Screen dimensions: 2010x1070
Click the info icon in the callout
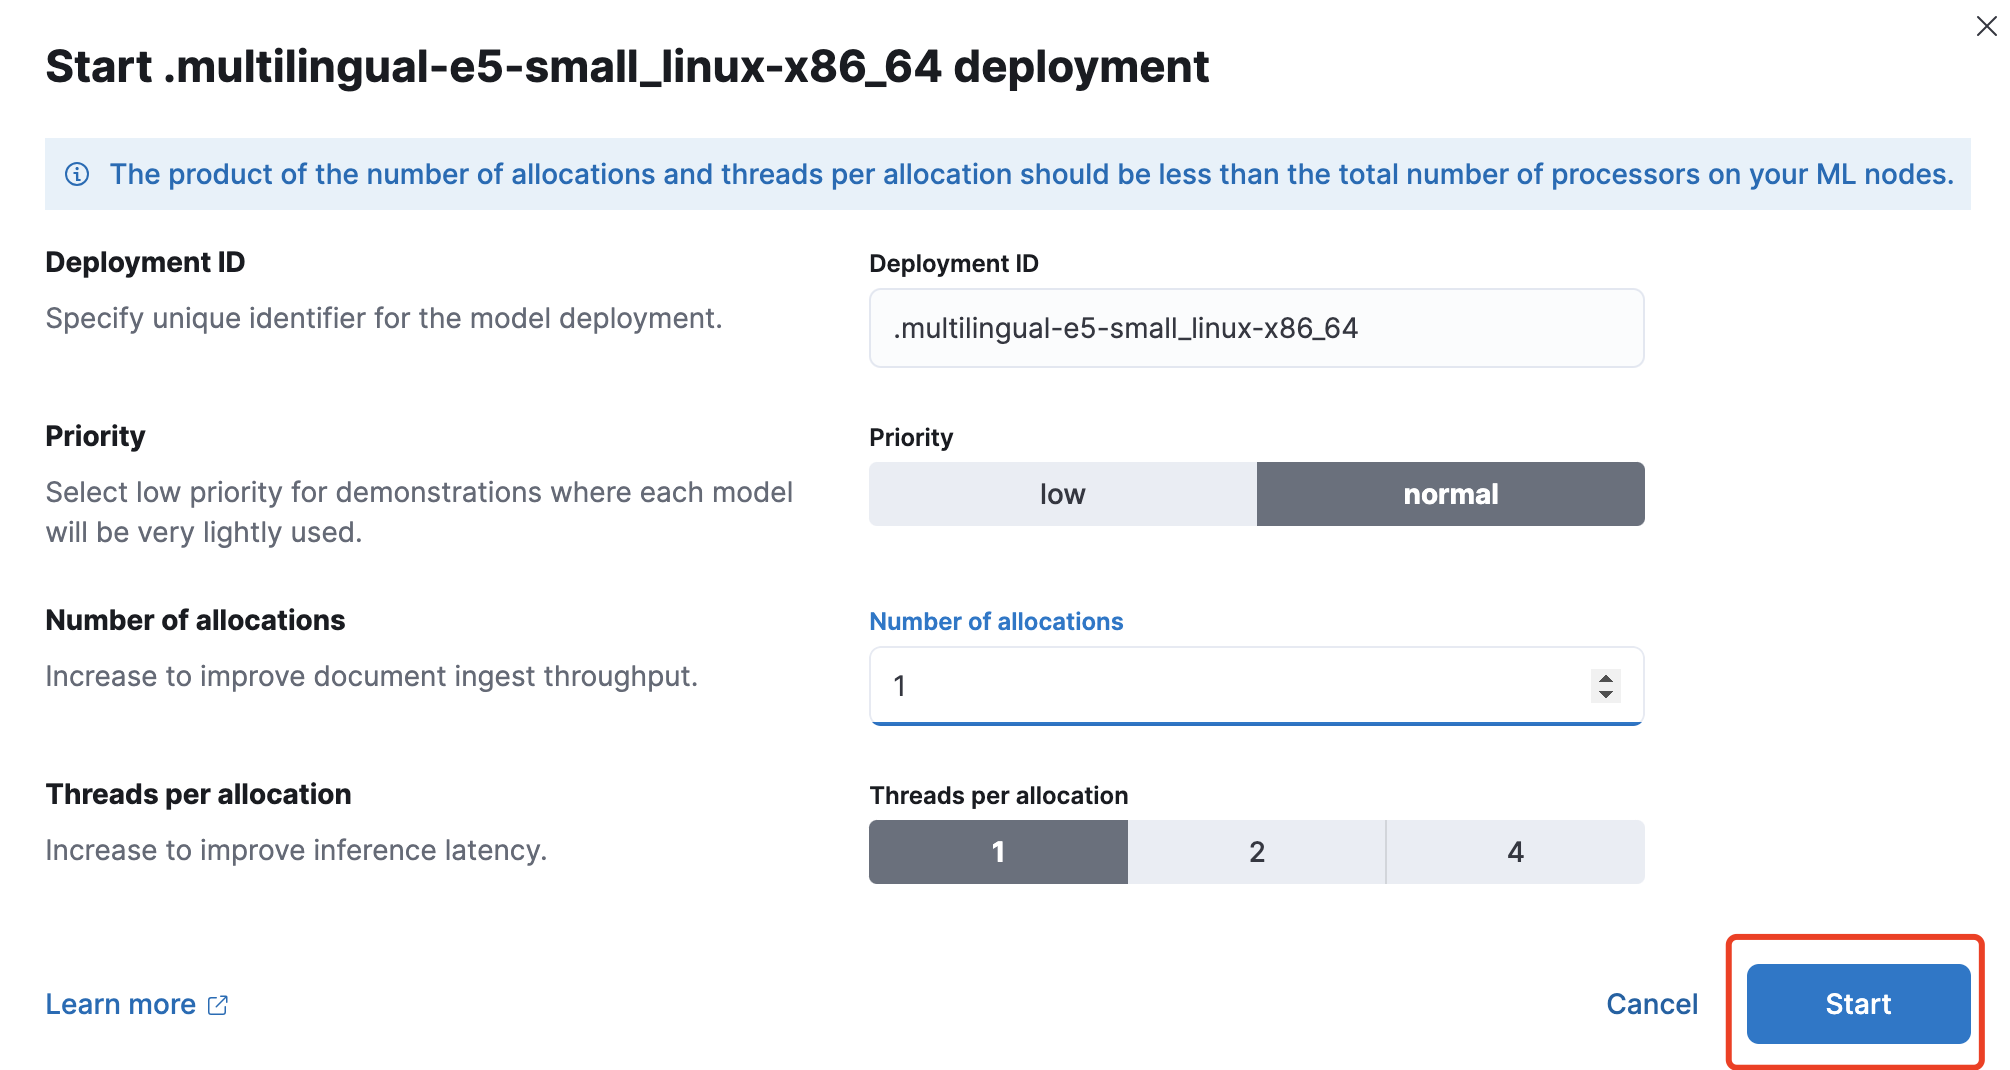pos(77,174)
